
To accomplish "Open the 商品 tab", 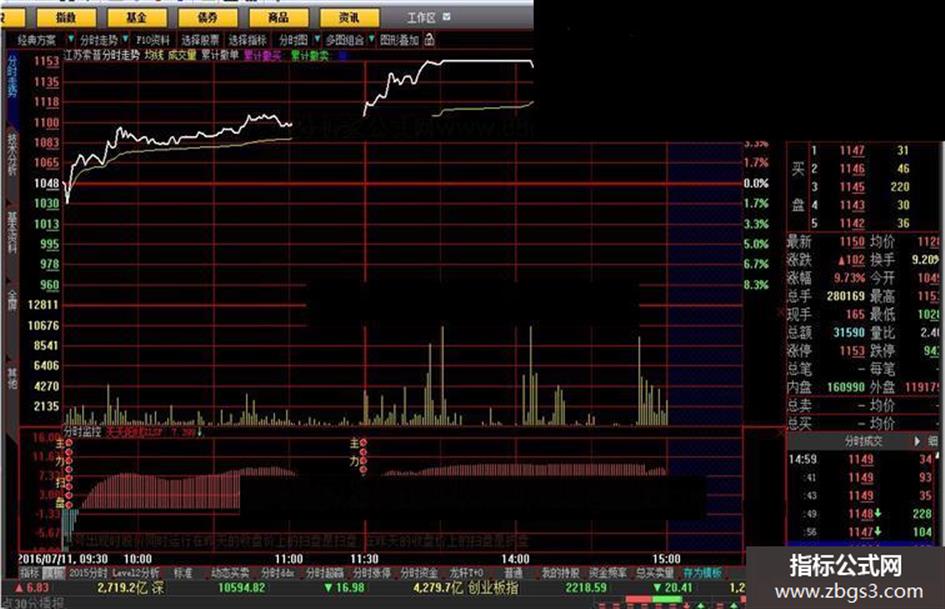I will 278,17.
